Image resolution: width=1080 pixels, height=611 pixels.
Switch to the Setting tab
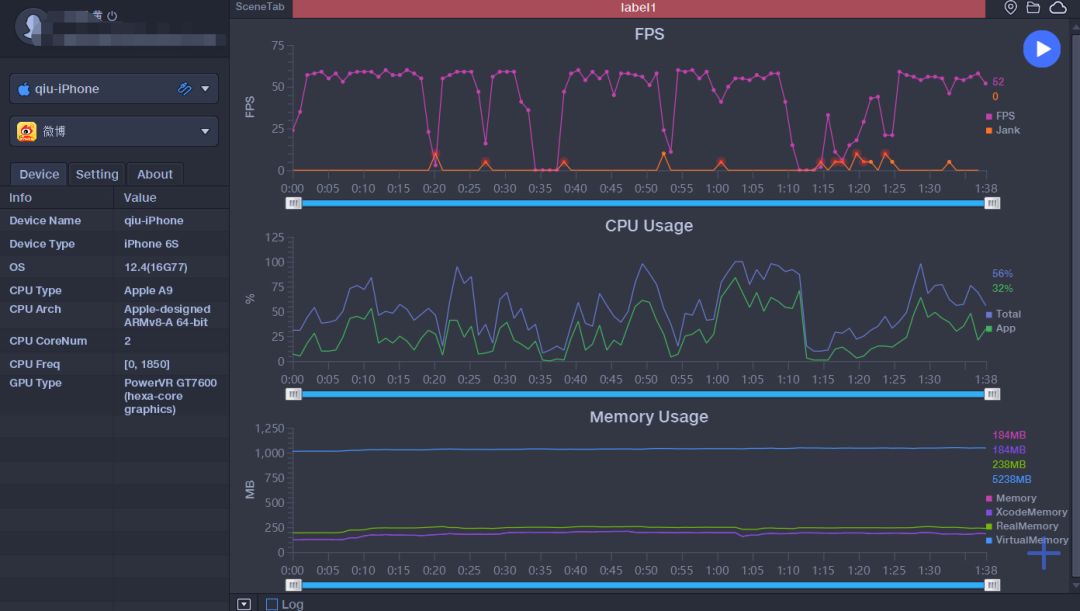tap(97, 174)
